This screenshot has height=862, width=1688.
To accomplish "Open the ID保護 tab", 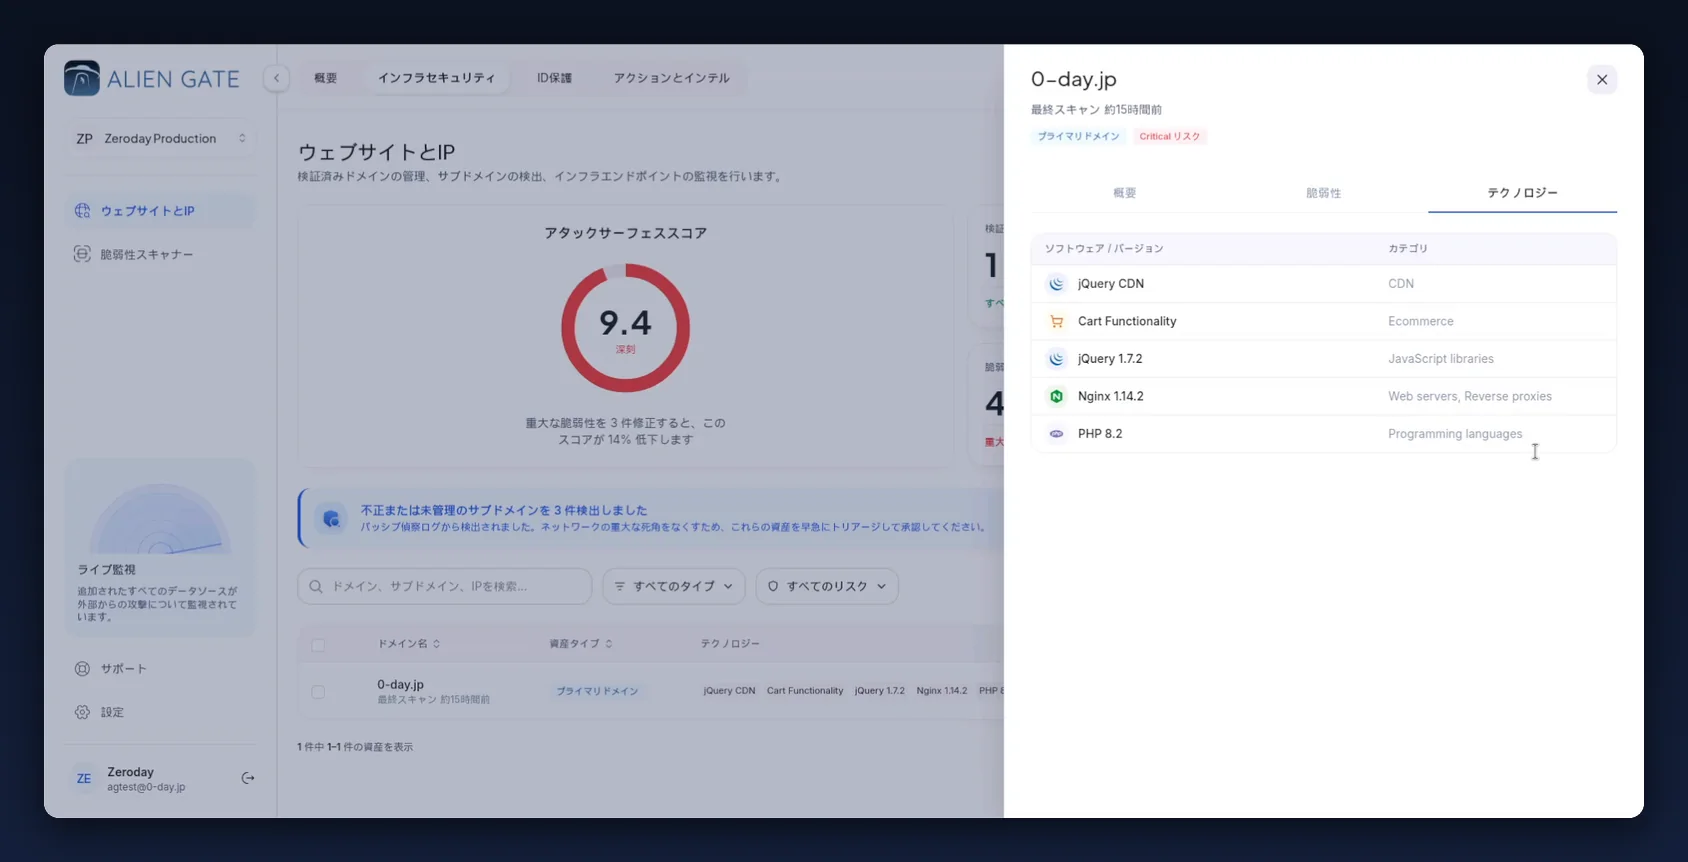I will [554, 78].
